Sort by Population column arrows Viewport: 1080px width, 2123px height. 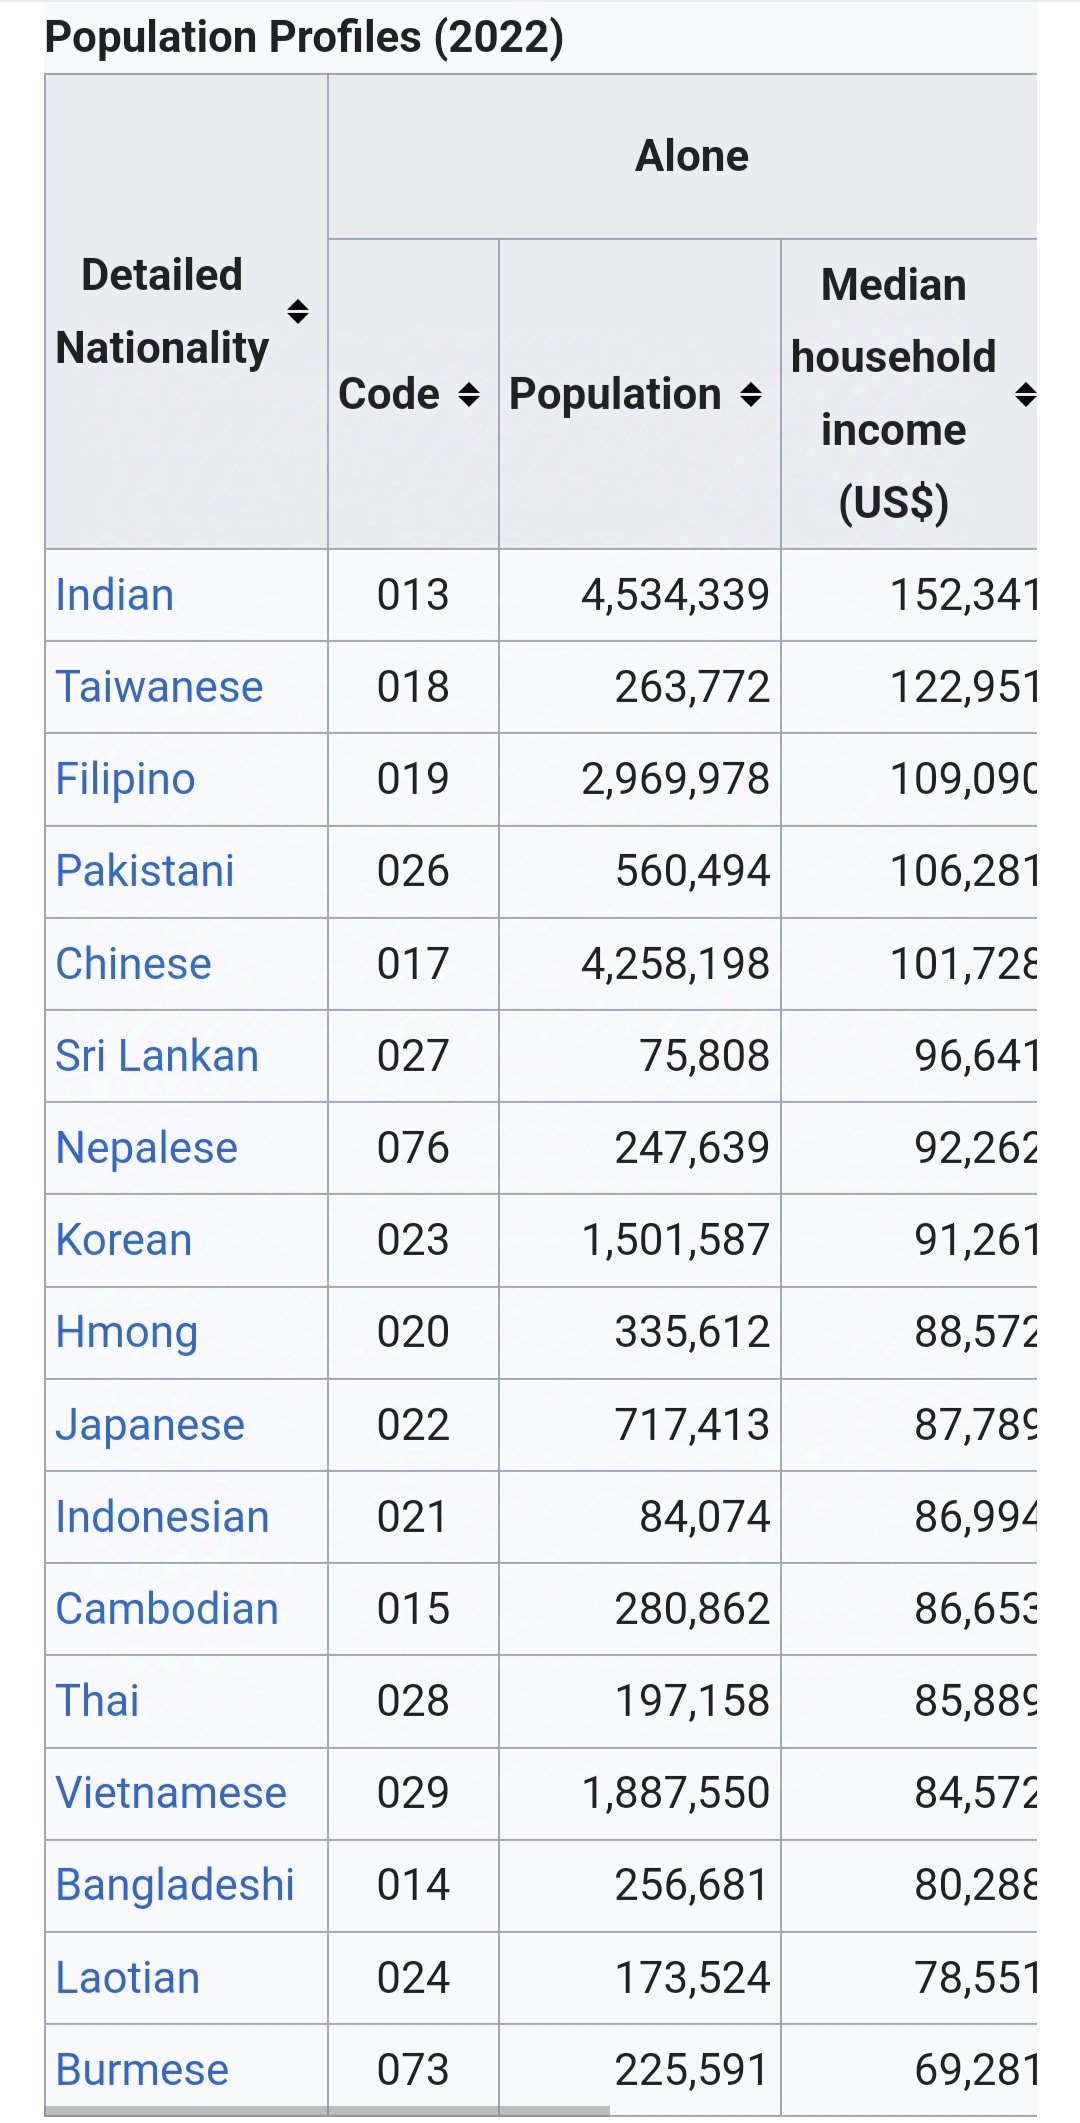tap(751, 394)
